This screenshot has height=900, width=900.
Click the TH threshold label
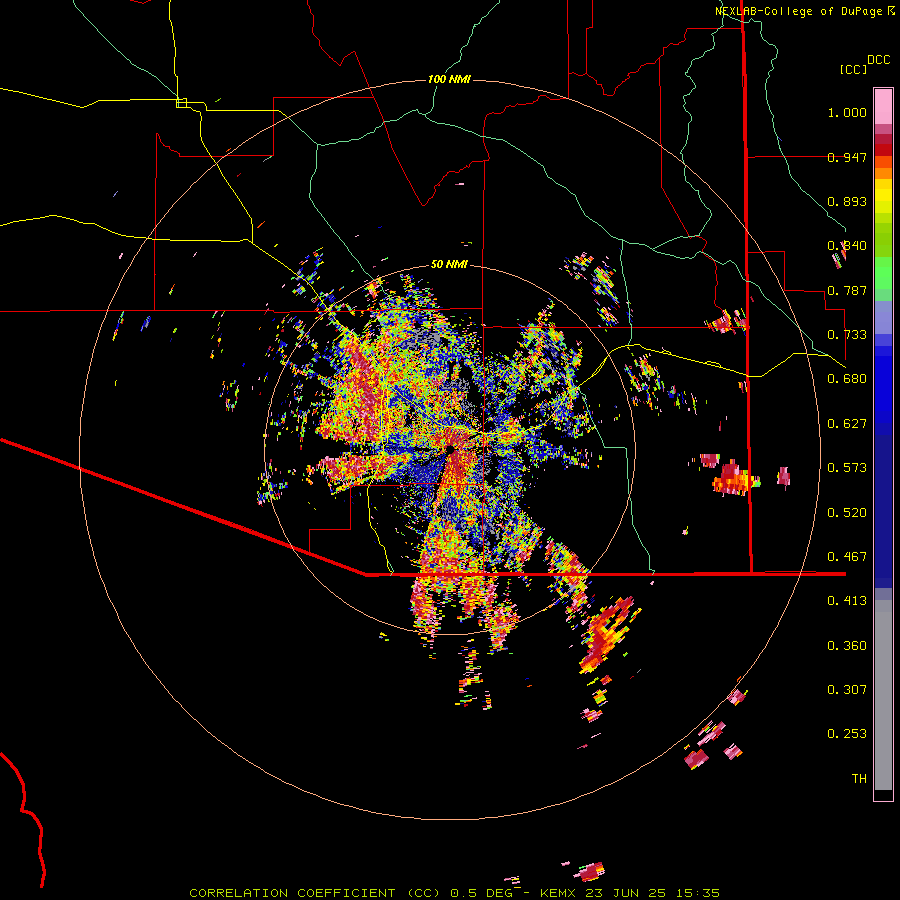click(x=859, y=779)
